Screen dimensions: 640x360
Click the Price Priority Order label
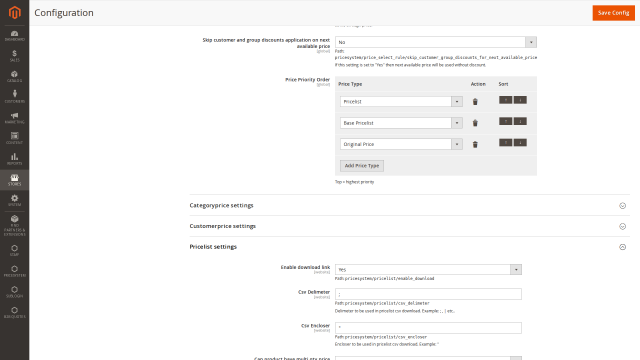click(x=307, y=80)
